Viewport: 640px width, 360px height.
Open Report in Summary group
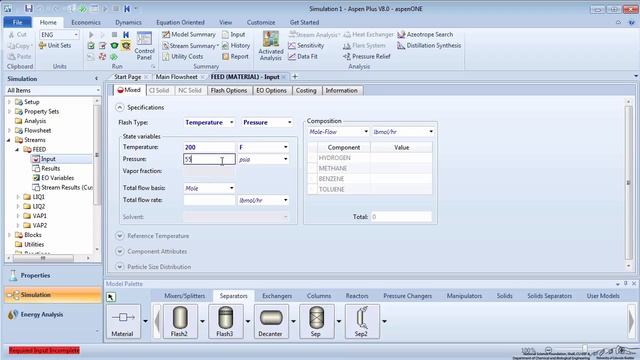(x=235, y=56)
